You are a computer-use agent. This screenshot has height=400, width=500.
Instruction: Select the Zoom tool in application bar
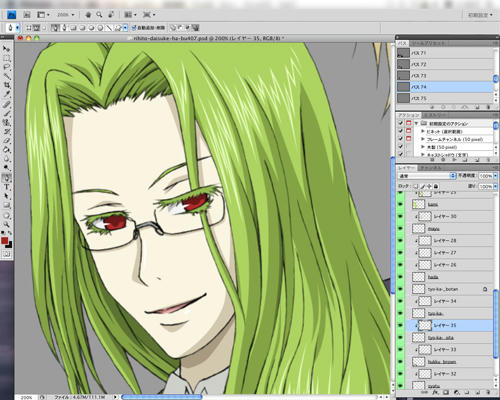tap(99, 15)
